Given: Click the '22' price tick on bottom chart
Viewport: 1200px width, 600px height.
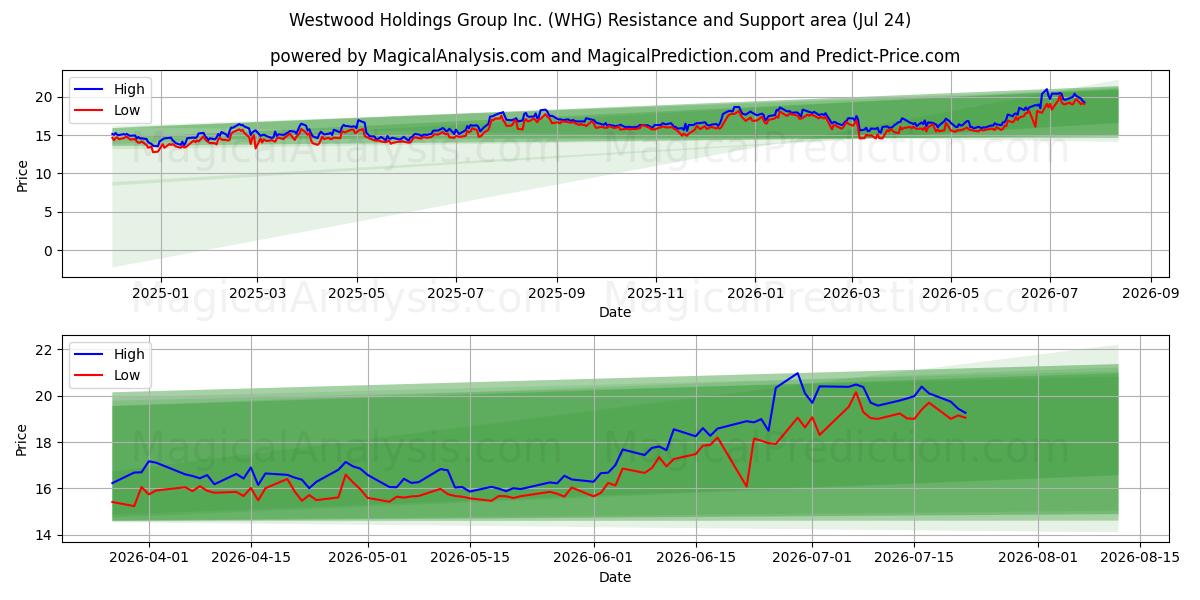Looking at the screenshot, I should click(x=42, y=350).
